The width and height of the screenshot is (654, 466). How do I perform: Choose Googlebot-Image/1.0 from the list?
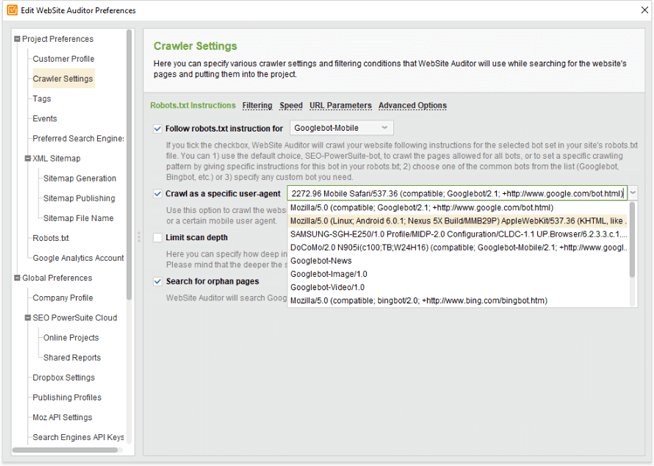(x=458, y=274)
